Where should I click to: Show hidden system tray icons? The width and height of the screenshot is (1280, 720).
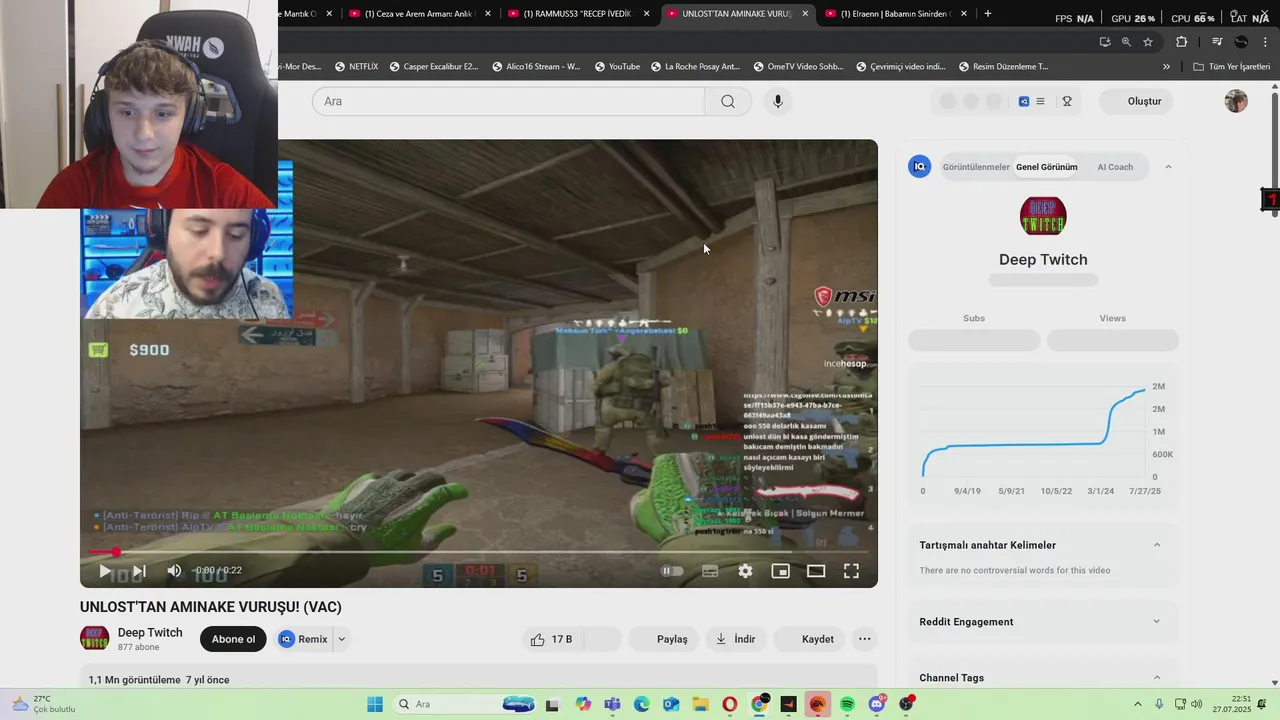(x=1137, y=704)
